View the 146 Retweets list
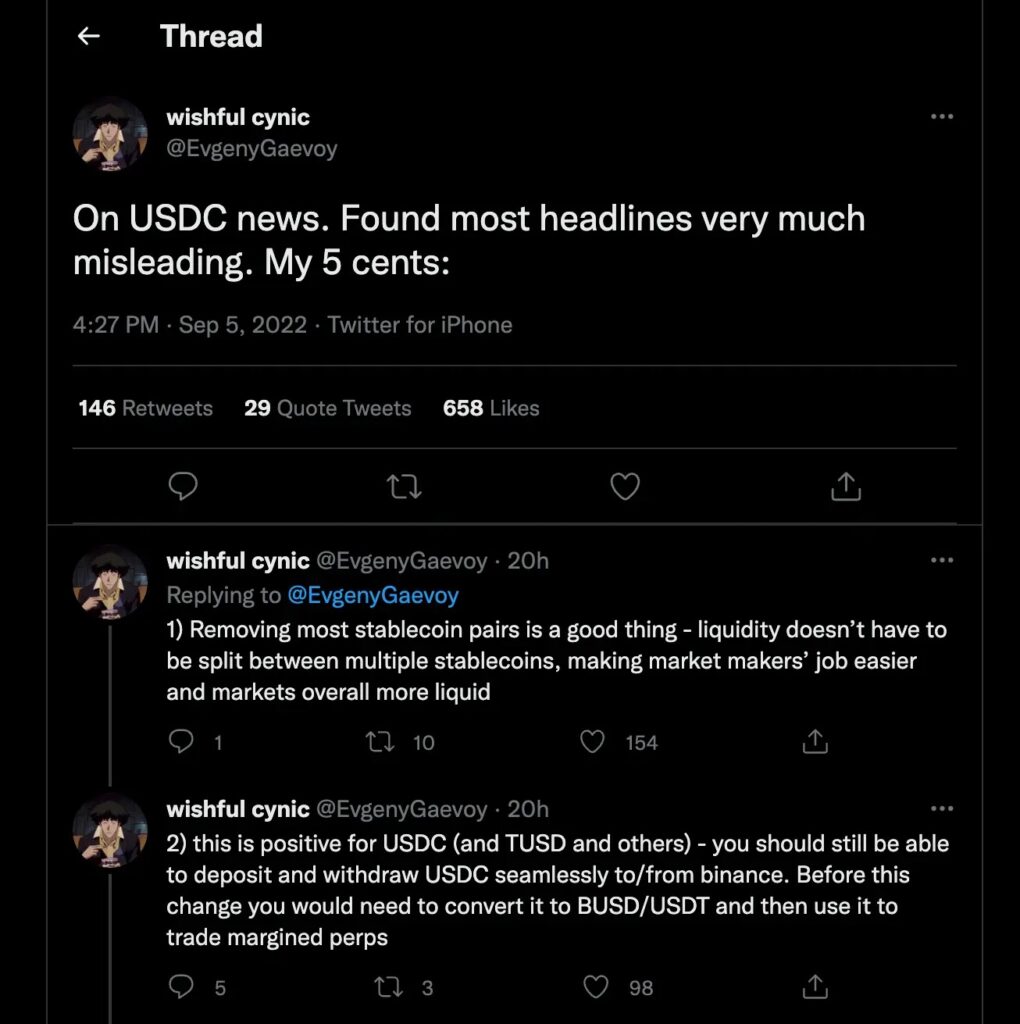The image size is (1020, 1024). pyautogui.click(x=145, y=408)
